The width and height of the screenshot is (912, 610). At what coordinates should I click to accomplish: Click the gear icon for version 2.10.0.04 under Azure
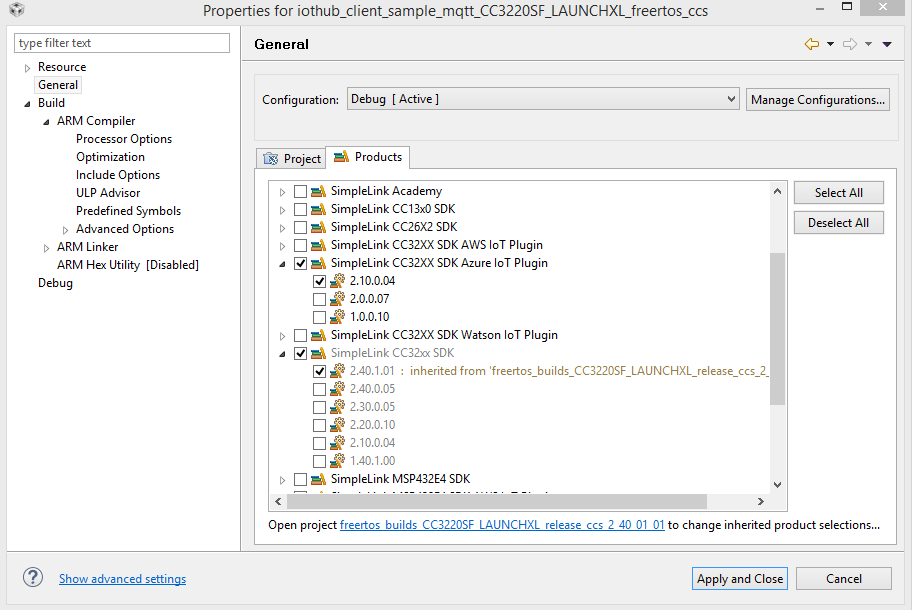click(x=337, y=281)
